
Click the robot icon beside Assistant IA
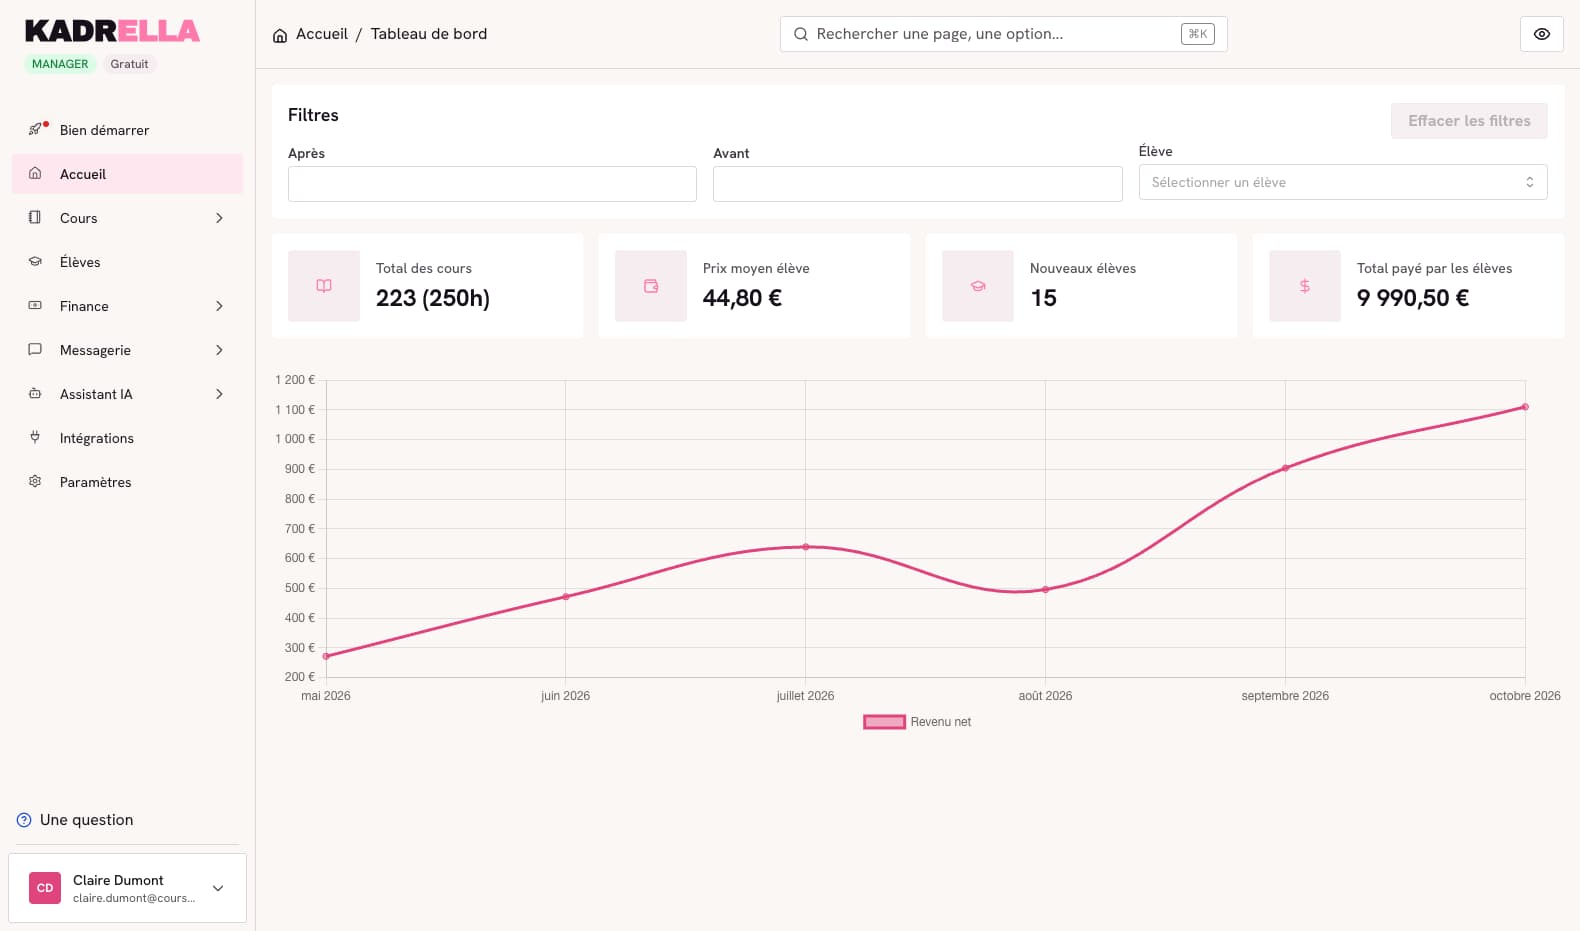tap(35, 393)
